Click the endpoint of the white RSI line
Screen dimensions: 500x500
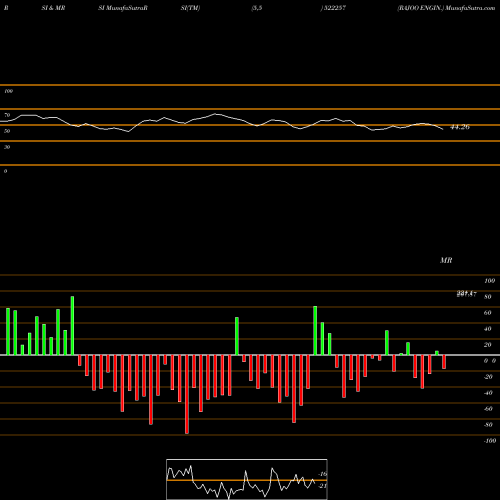[443, 129]
